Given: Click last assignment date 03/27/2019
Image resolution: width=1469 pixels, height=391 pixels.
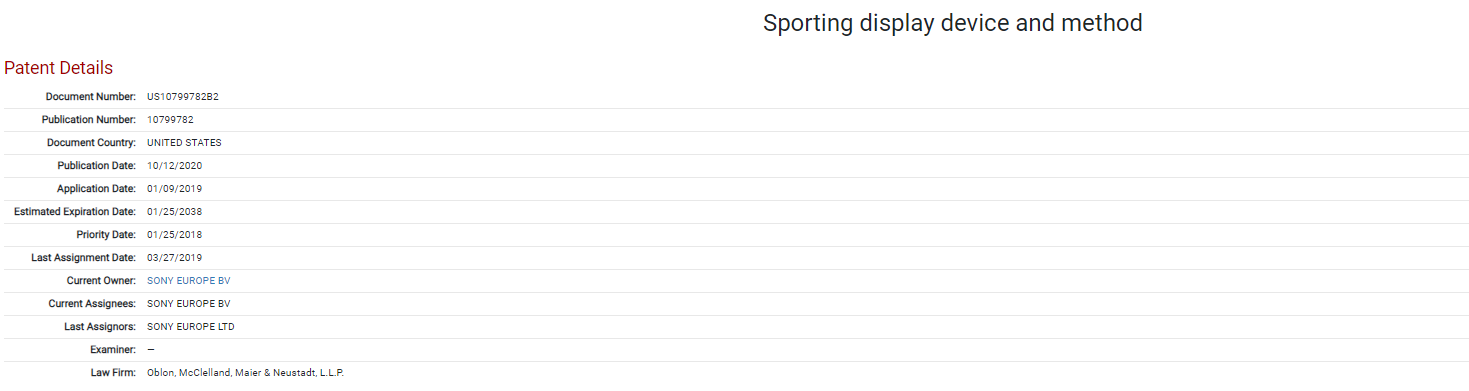Looking at the screenshot, I should (174, 258).
